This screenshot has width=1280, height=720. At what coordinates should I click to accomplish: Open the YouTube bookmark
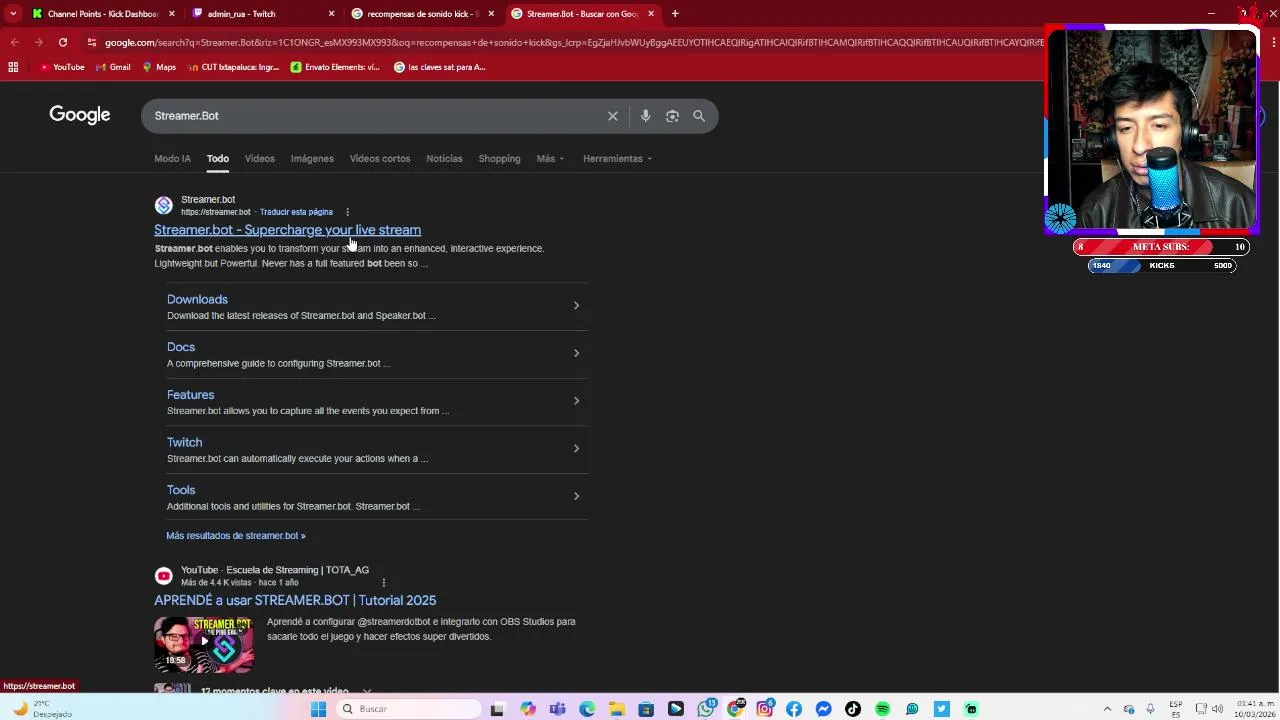pos(62,67)
